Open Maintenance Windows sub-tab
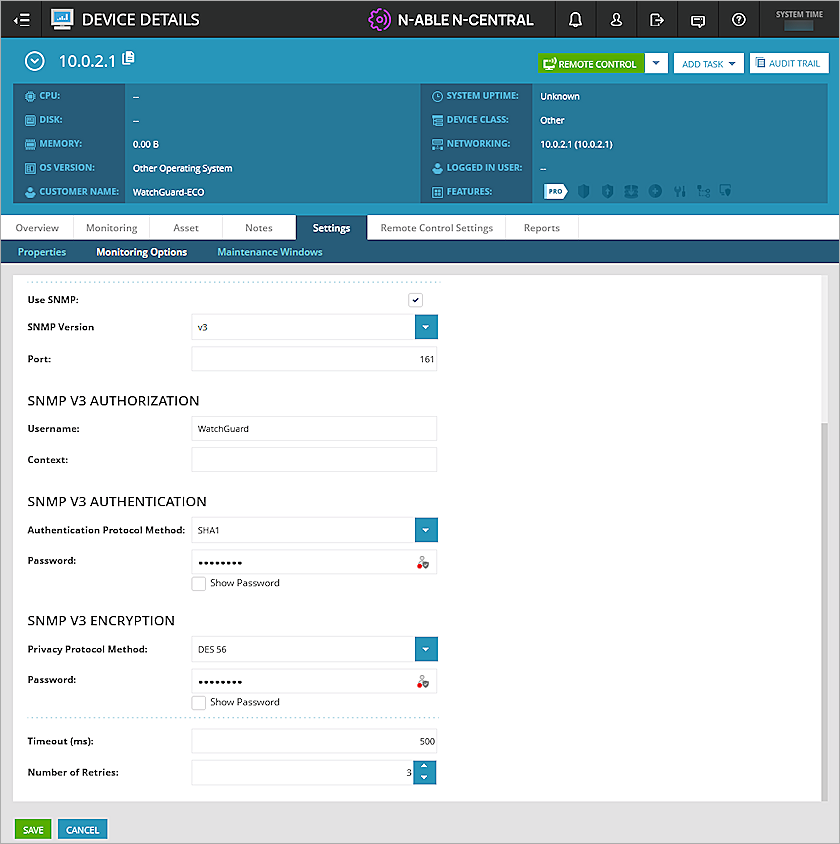The height and width of the screenshot is (844, 840). pos(270,252)
